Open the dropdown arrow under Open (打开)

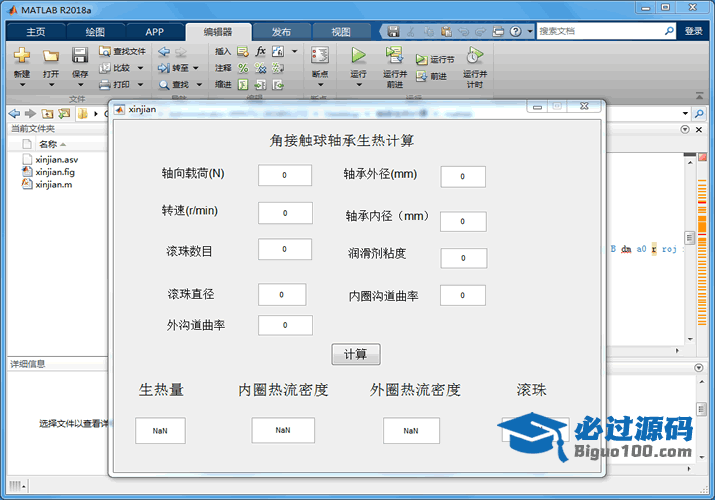pyautogui.click(x=51, y=85)
